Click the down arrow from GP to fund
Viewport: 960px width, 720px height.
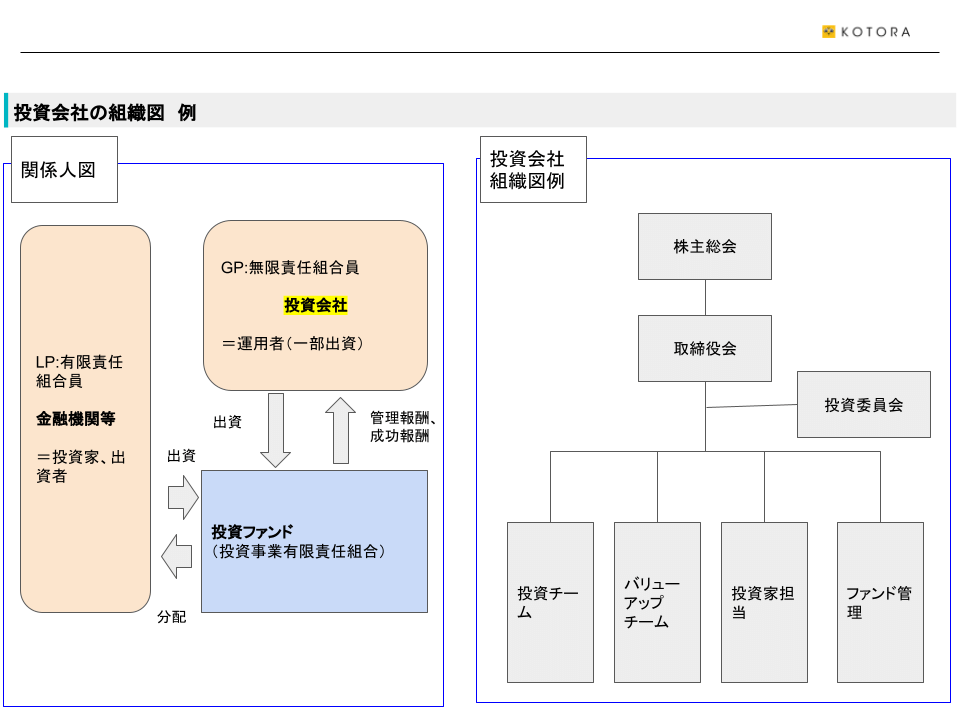click(x=276, y=430)
